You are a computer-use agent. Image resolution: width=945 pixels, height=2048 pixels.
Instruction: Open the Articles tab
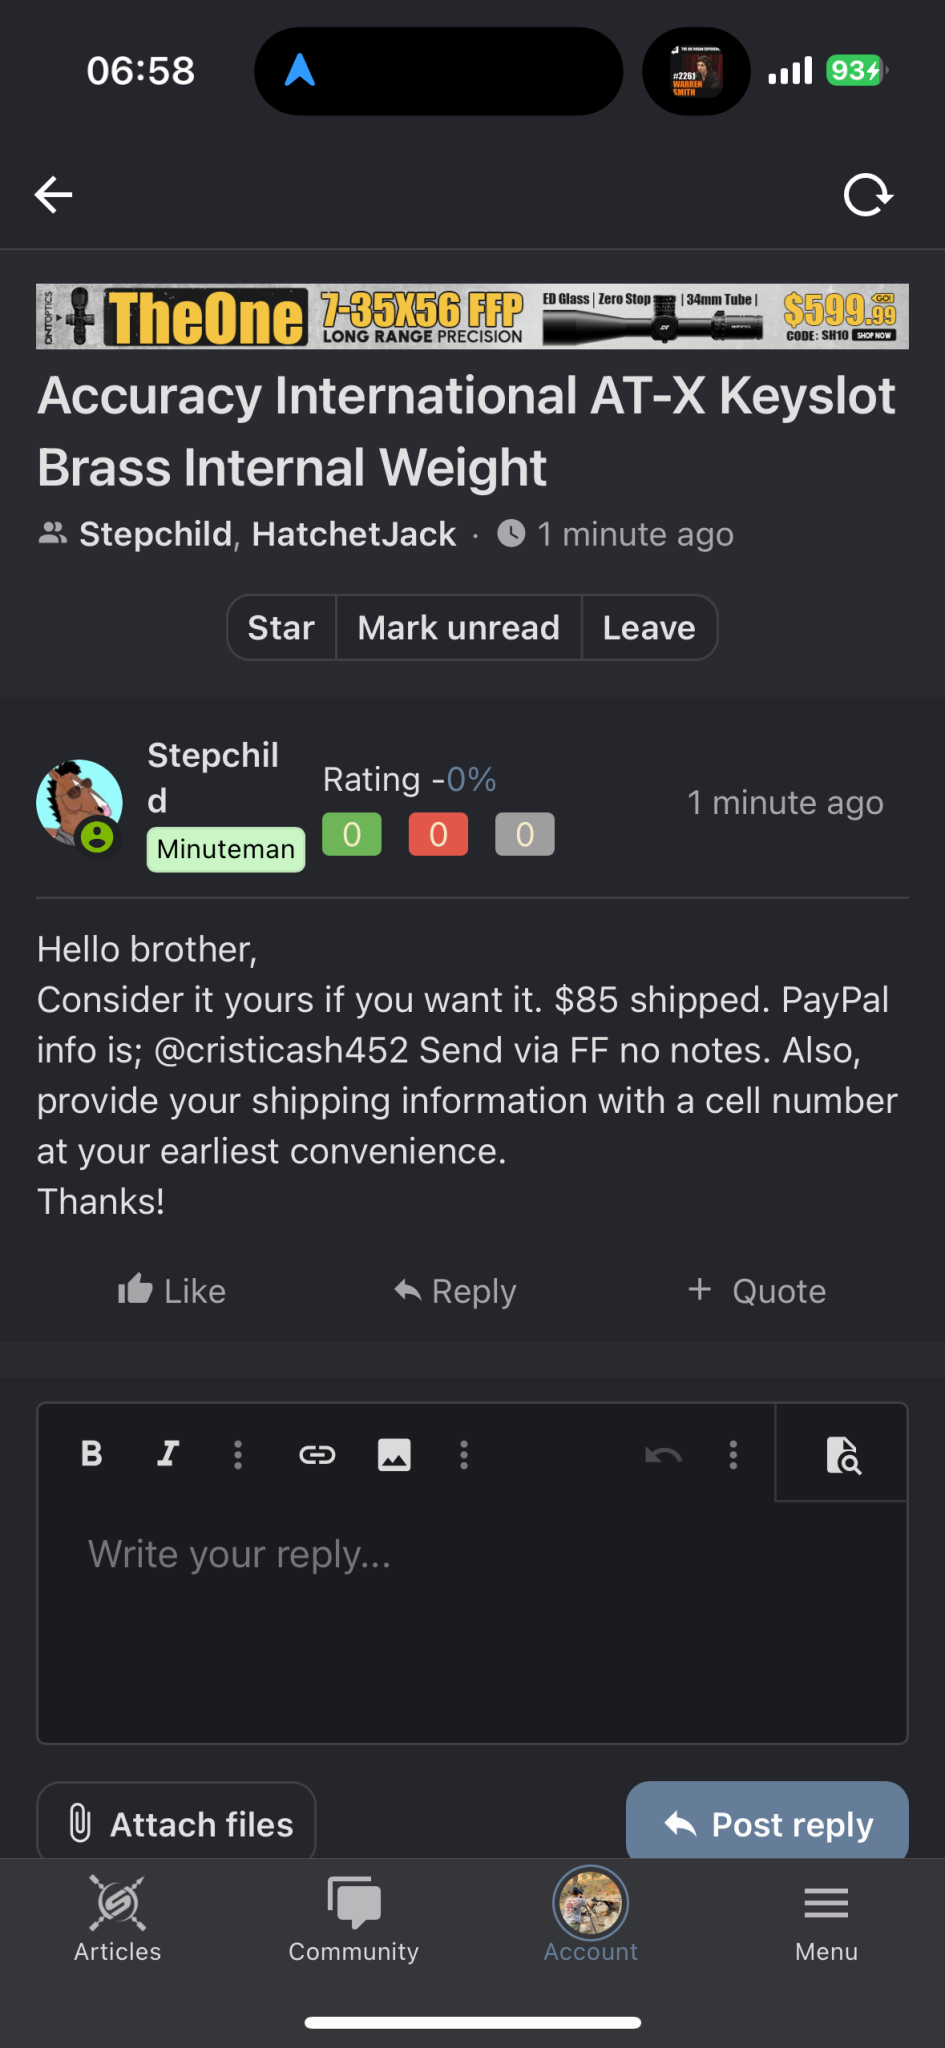click(118, 1920)
